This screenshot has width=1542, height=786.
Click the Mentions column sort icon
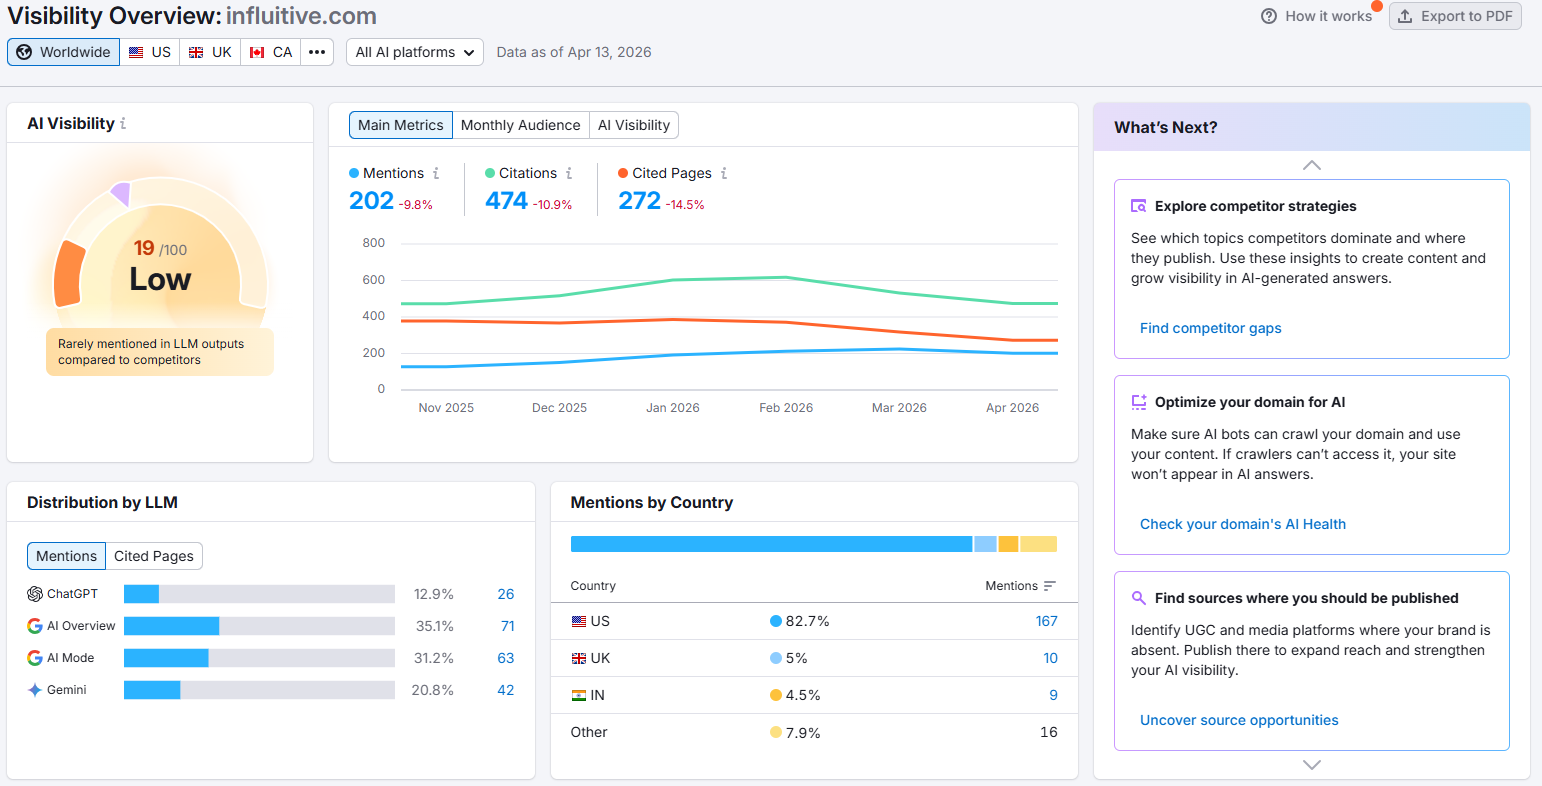[1049, 586]
